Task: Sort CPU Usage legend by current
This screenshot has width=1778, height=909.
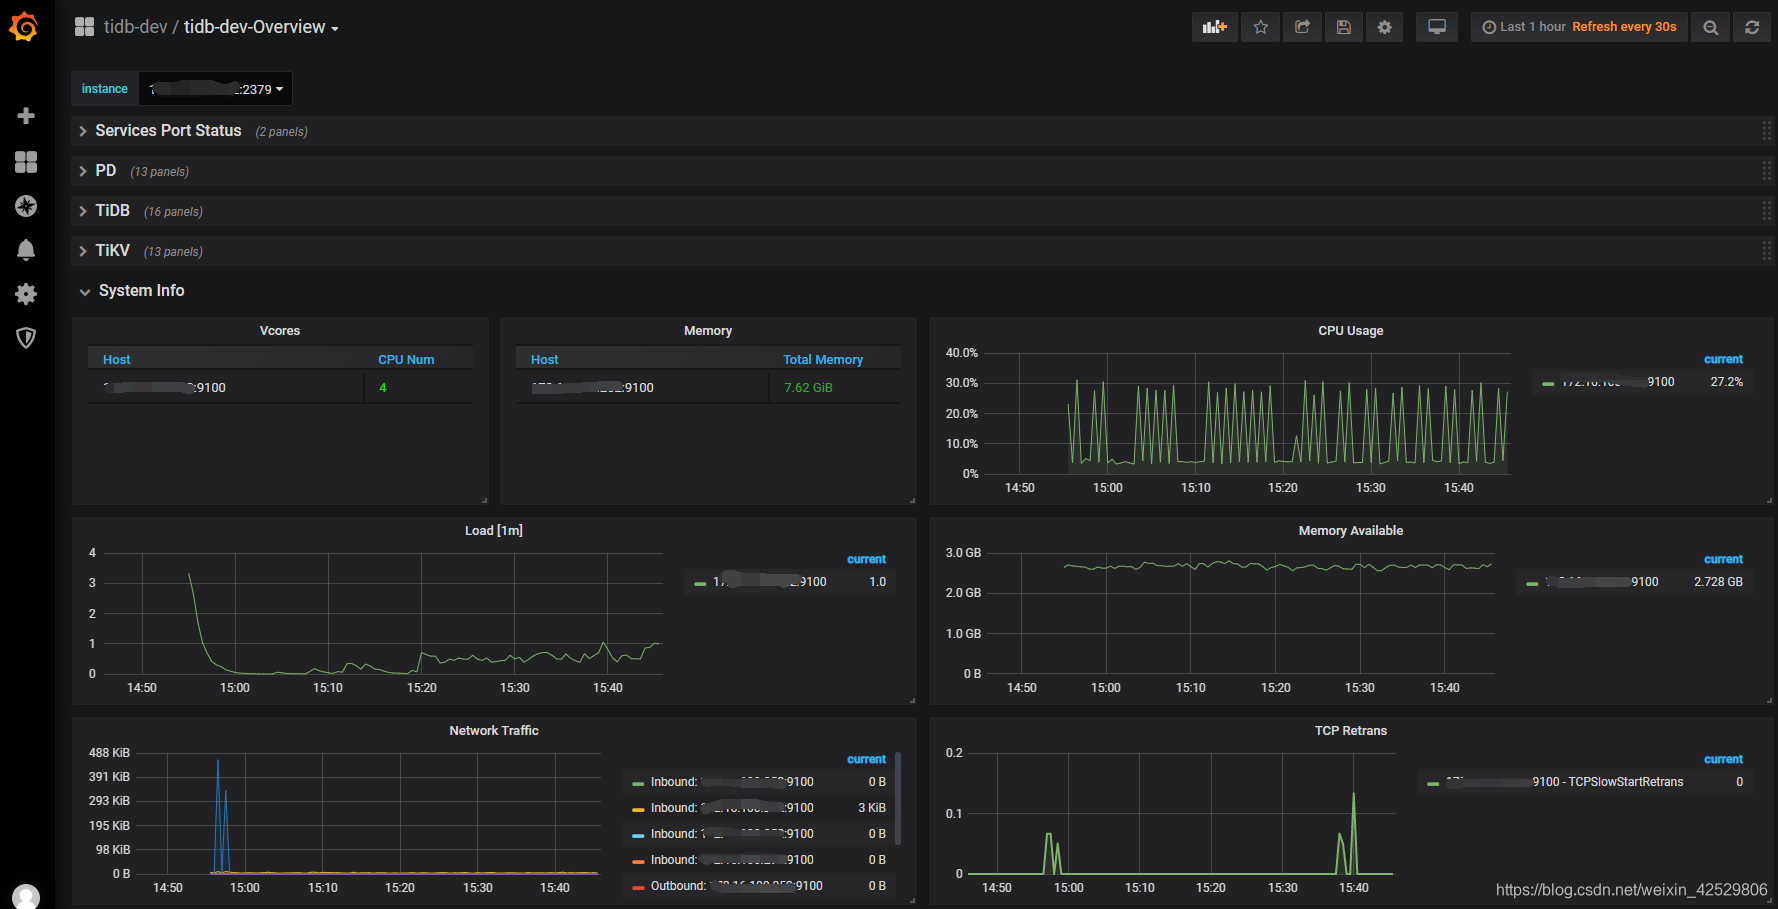Action: [1723, 360]
